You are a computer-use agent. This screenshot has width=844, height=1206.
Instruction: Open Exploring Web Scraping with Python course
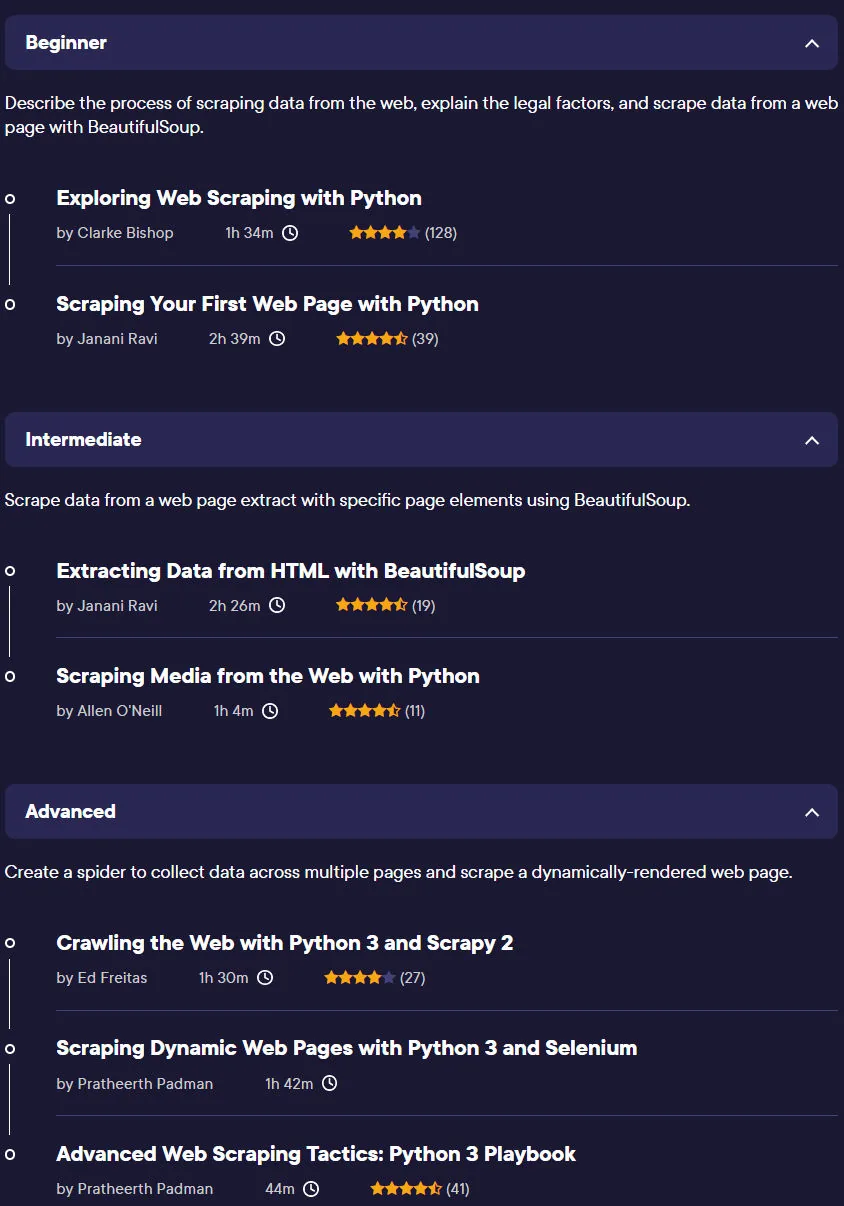239,198
